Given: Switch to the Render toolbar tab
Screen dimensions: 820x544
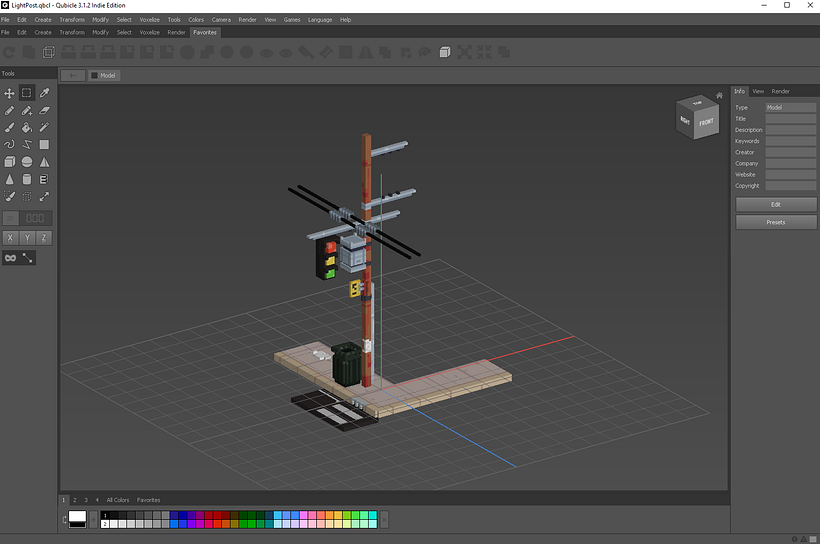Looking at the screenshot, I should click(176, 32).
